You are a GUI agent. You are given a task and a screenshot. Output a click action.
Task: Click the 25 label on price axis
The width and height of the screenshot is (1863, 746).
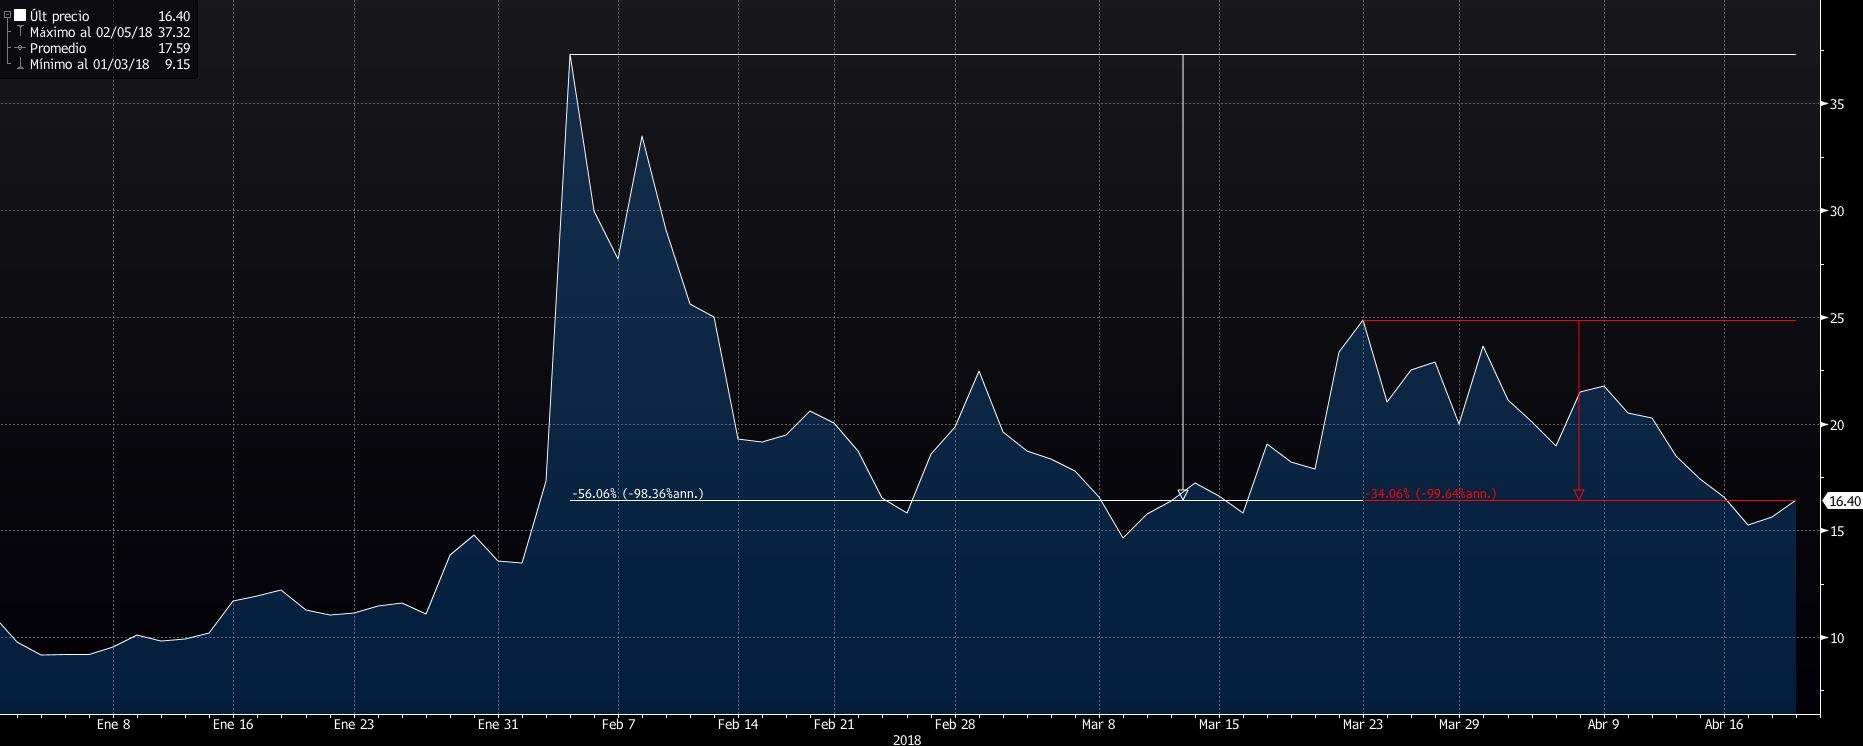[1837, 318]
